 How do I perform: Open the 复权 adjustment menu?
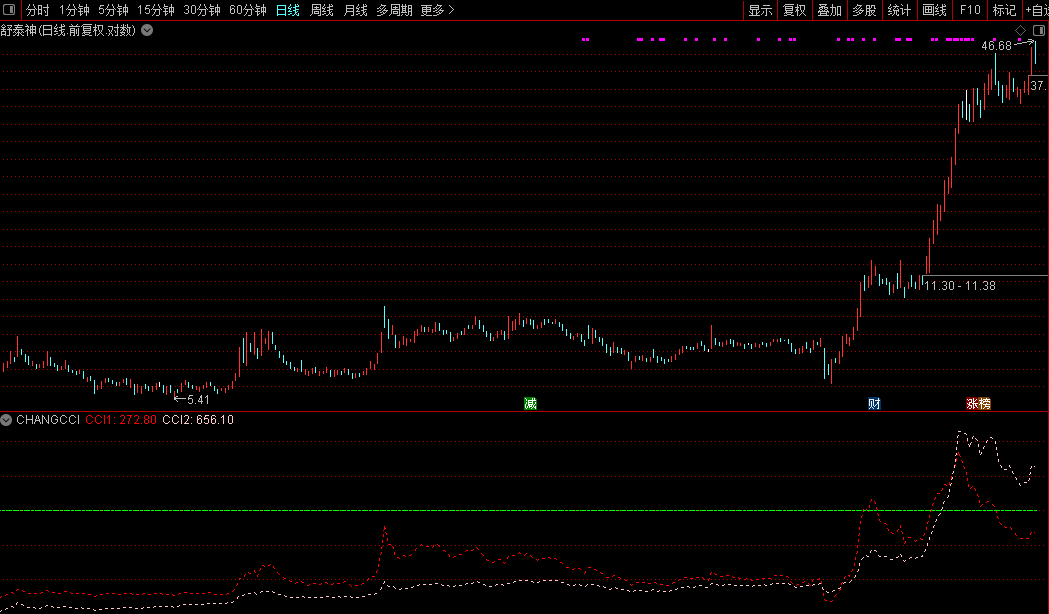tap(795, 10)
